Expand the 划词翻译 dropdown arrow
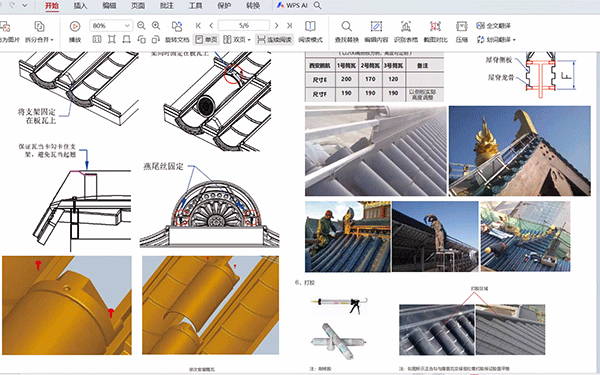This screenshot has width=600, height=375. pyautogui.click(x=514, y=40)
